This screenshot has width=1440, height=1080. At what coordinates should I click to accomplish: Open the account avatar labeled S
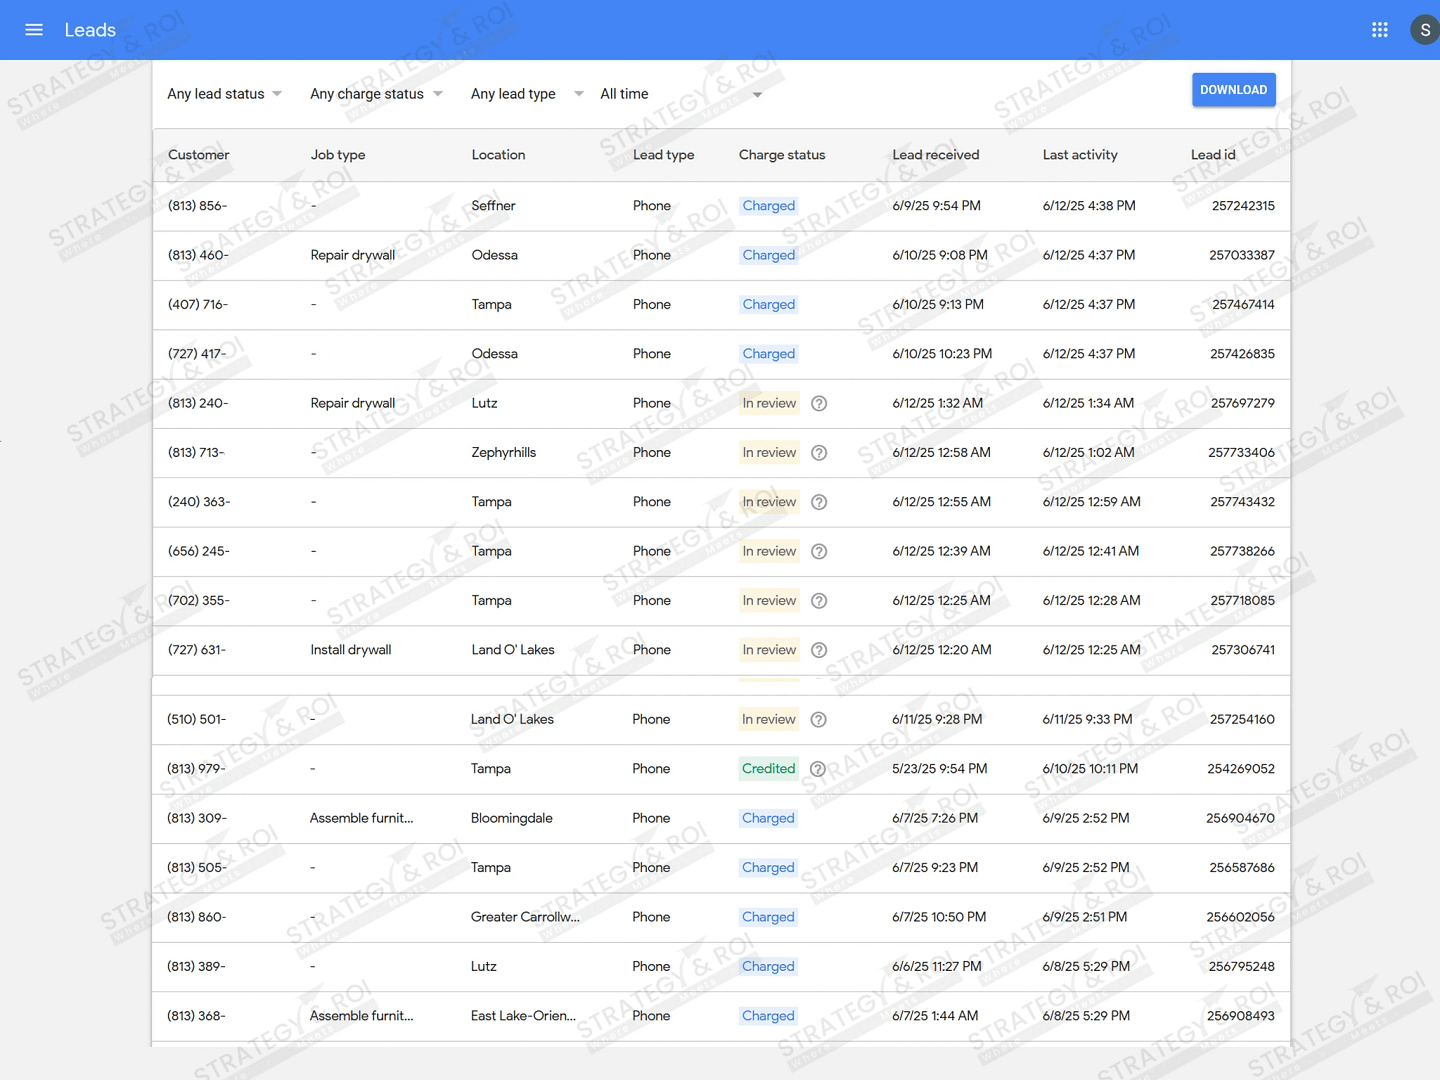(1424, 30)
